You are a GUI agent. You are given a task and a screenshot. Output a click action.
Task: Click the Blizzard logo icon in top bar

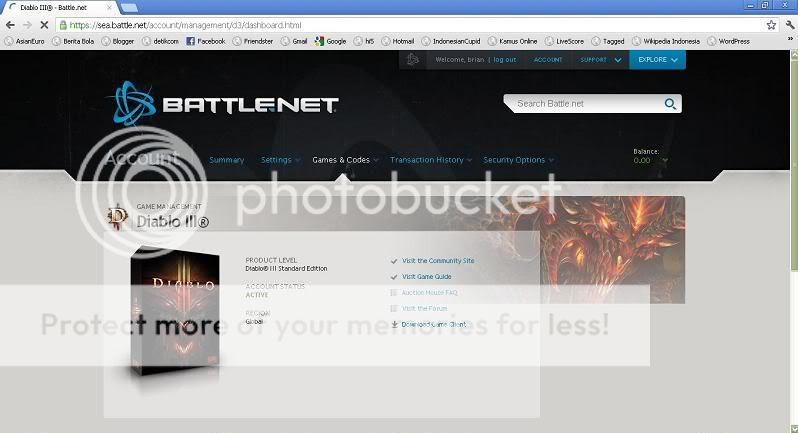point(412,60)
